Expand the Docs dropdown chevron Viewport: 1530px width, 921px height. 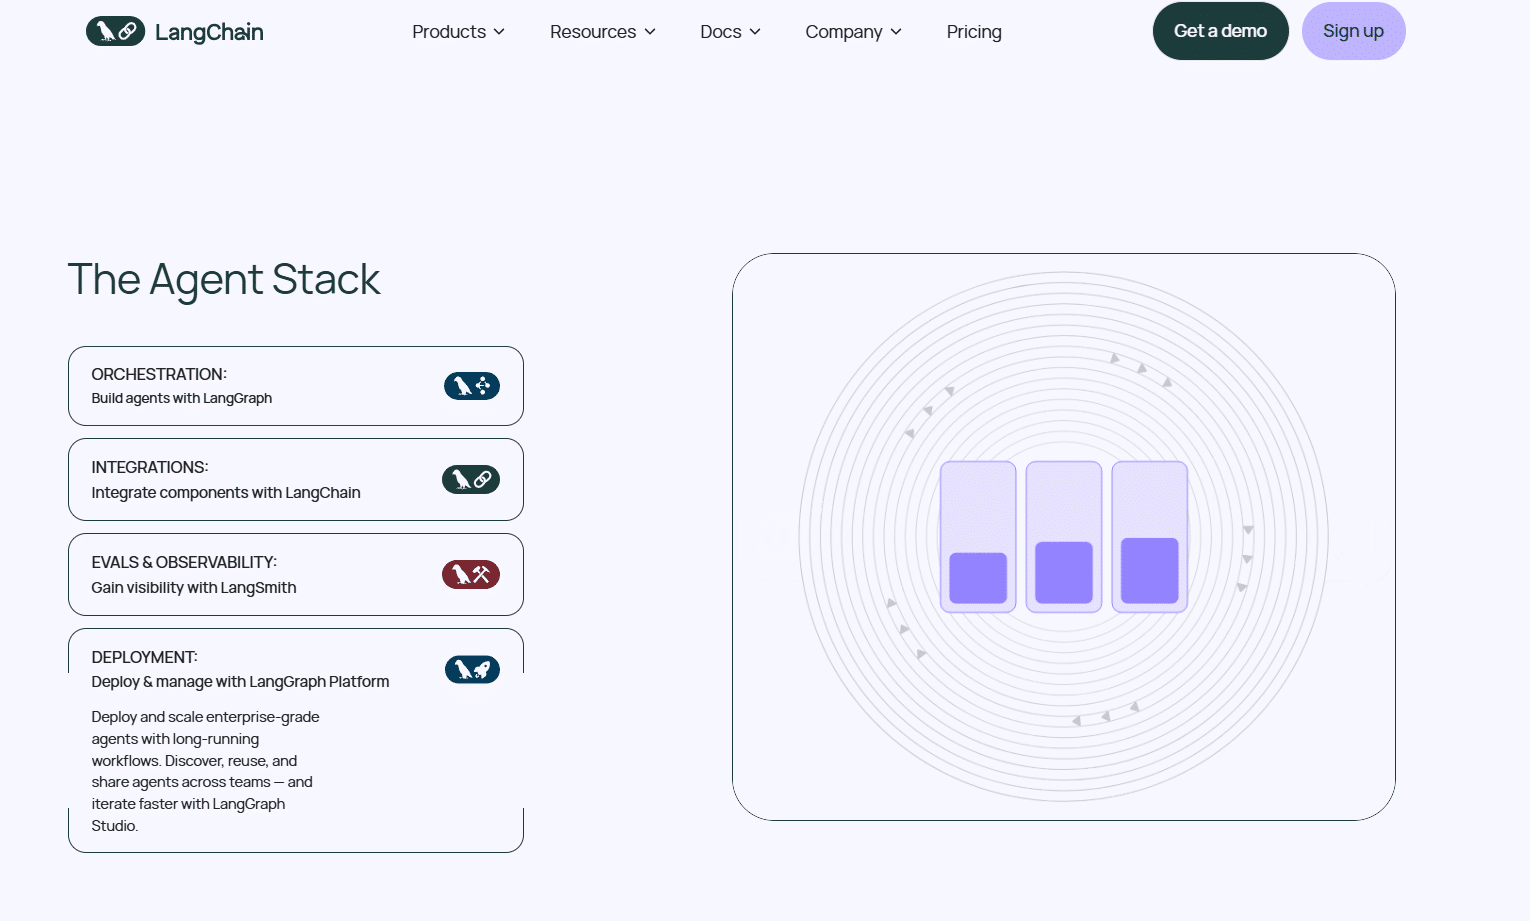click(x=755, y=32)
